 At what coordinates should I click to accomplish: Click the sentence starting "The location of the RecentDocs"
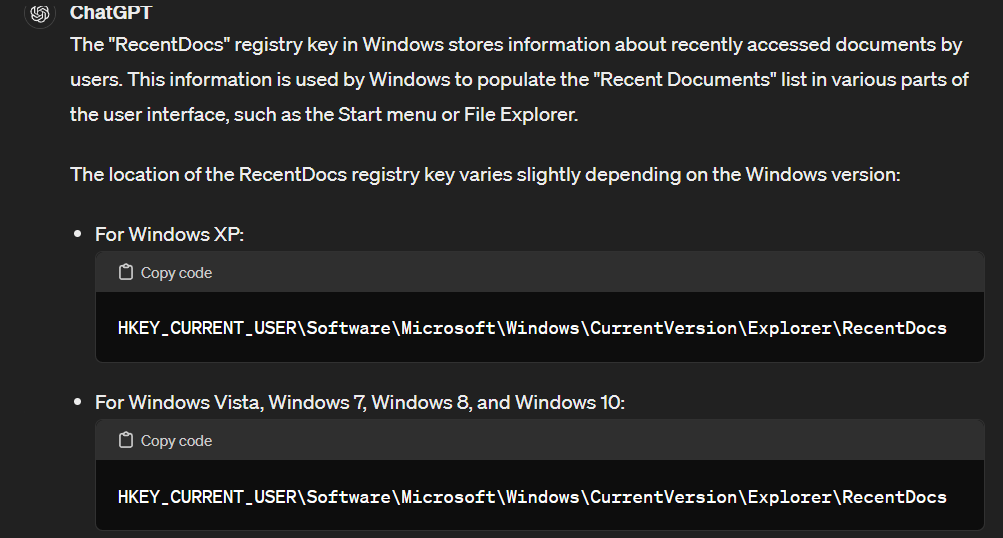485,174
